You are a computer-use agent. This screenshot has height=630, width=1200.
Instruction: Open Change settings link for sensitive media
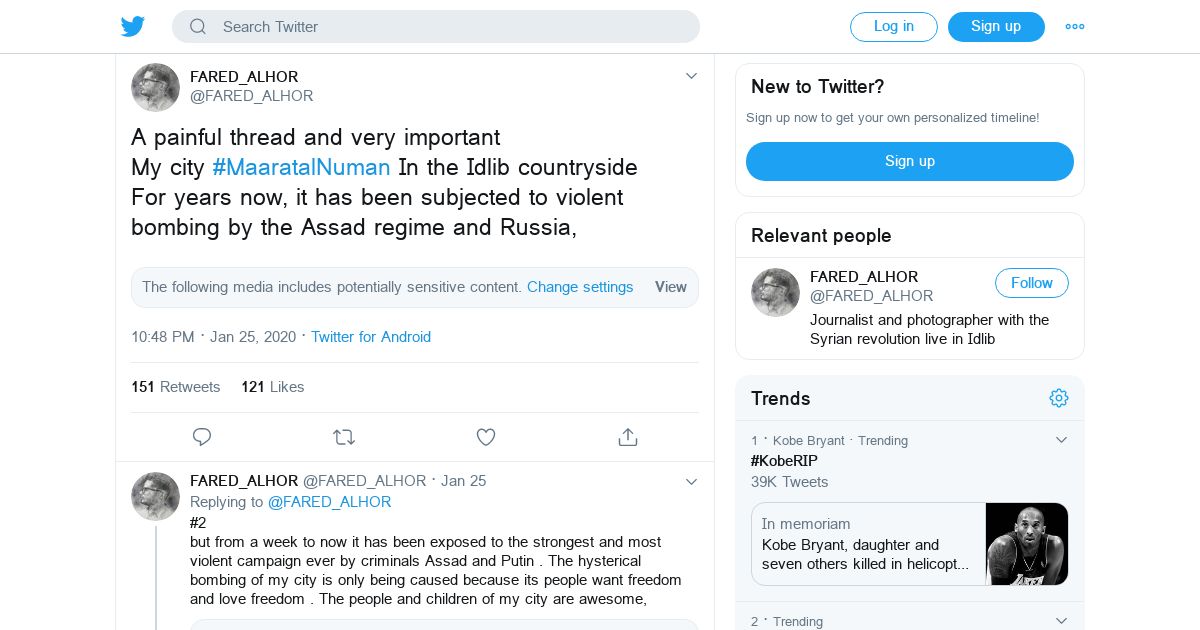pos(580,287)
